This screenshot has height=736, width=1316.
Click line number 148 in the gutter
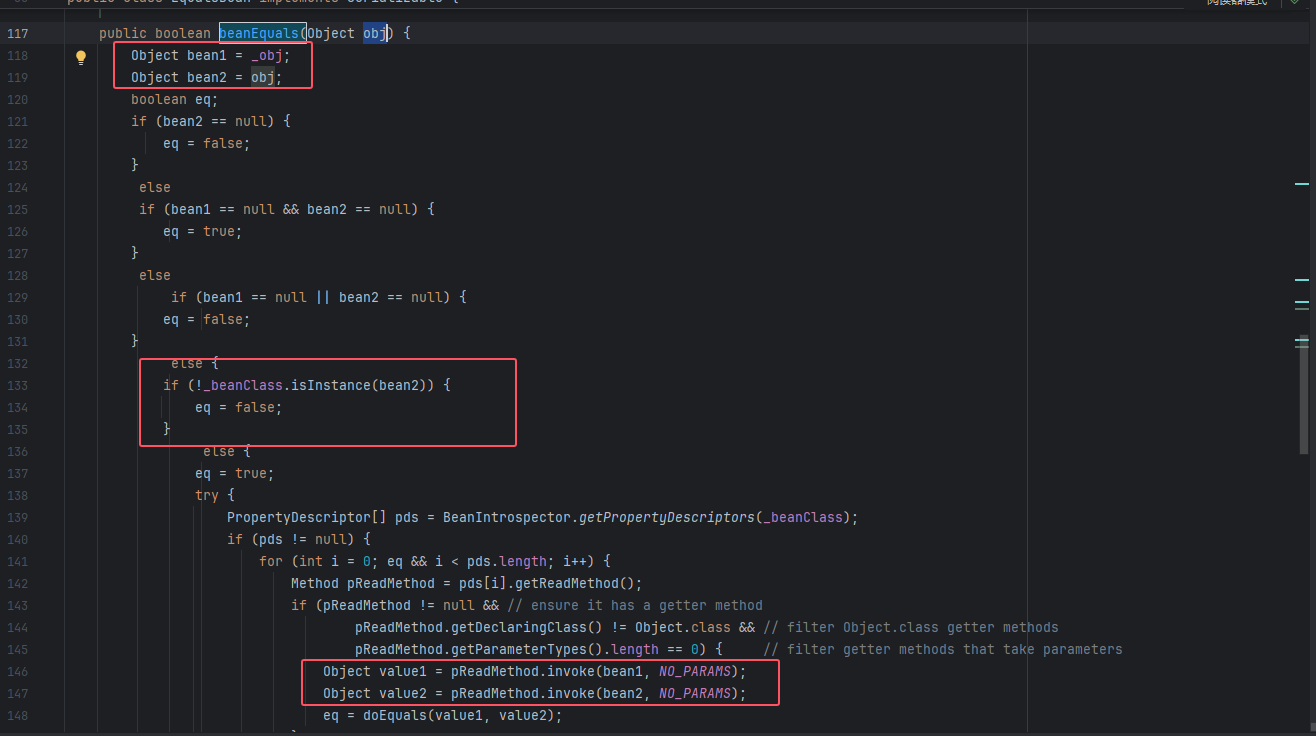18,715
